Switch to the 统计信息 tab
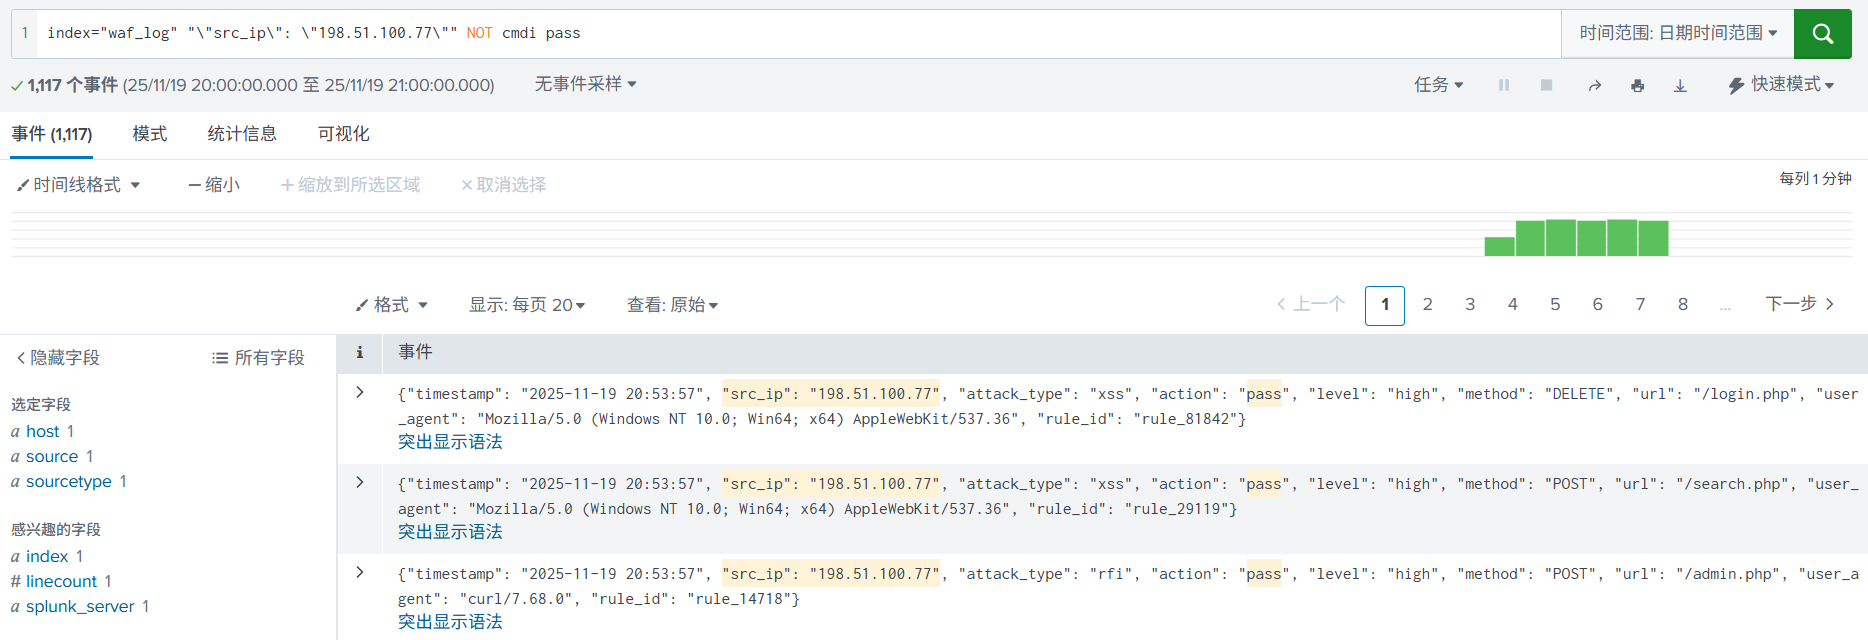This screenshot has width=1868, height=640. [242, 134]
